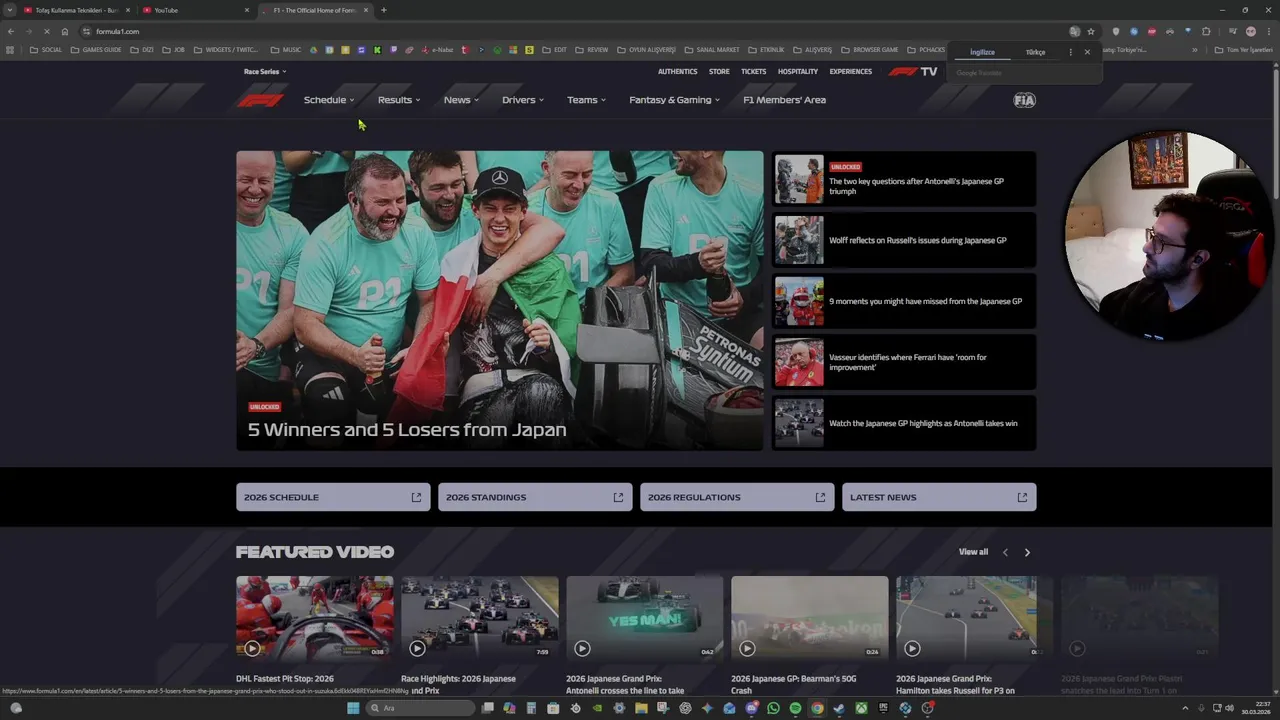This screenshot has width=1280, height=720.
Task: Click the F1 logo home icon
Action: coord(260,100)
